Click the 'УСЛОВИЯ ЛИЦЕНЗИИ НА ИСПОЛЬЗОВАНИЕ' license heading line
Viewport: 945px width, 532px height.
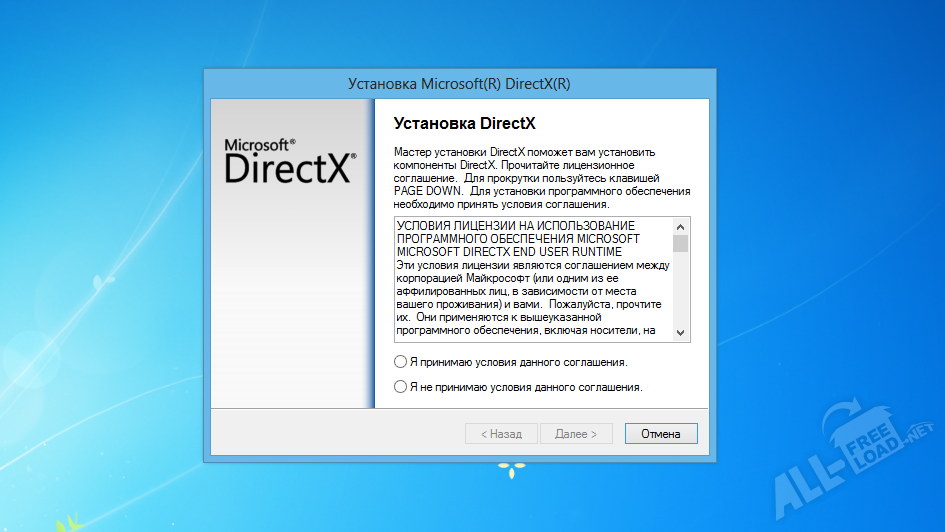click(x=515, y=226)
